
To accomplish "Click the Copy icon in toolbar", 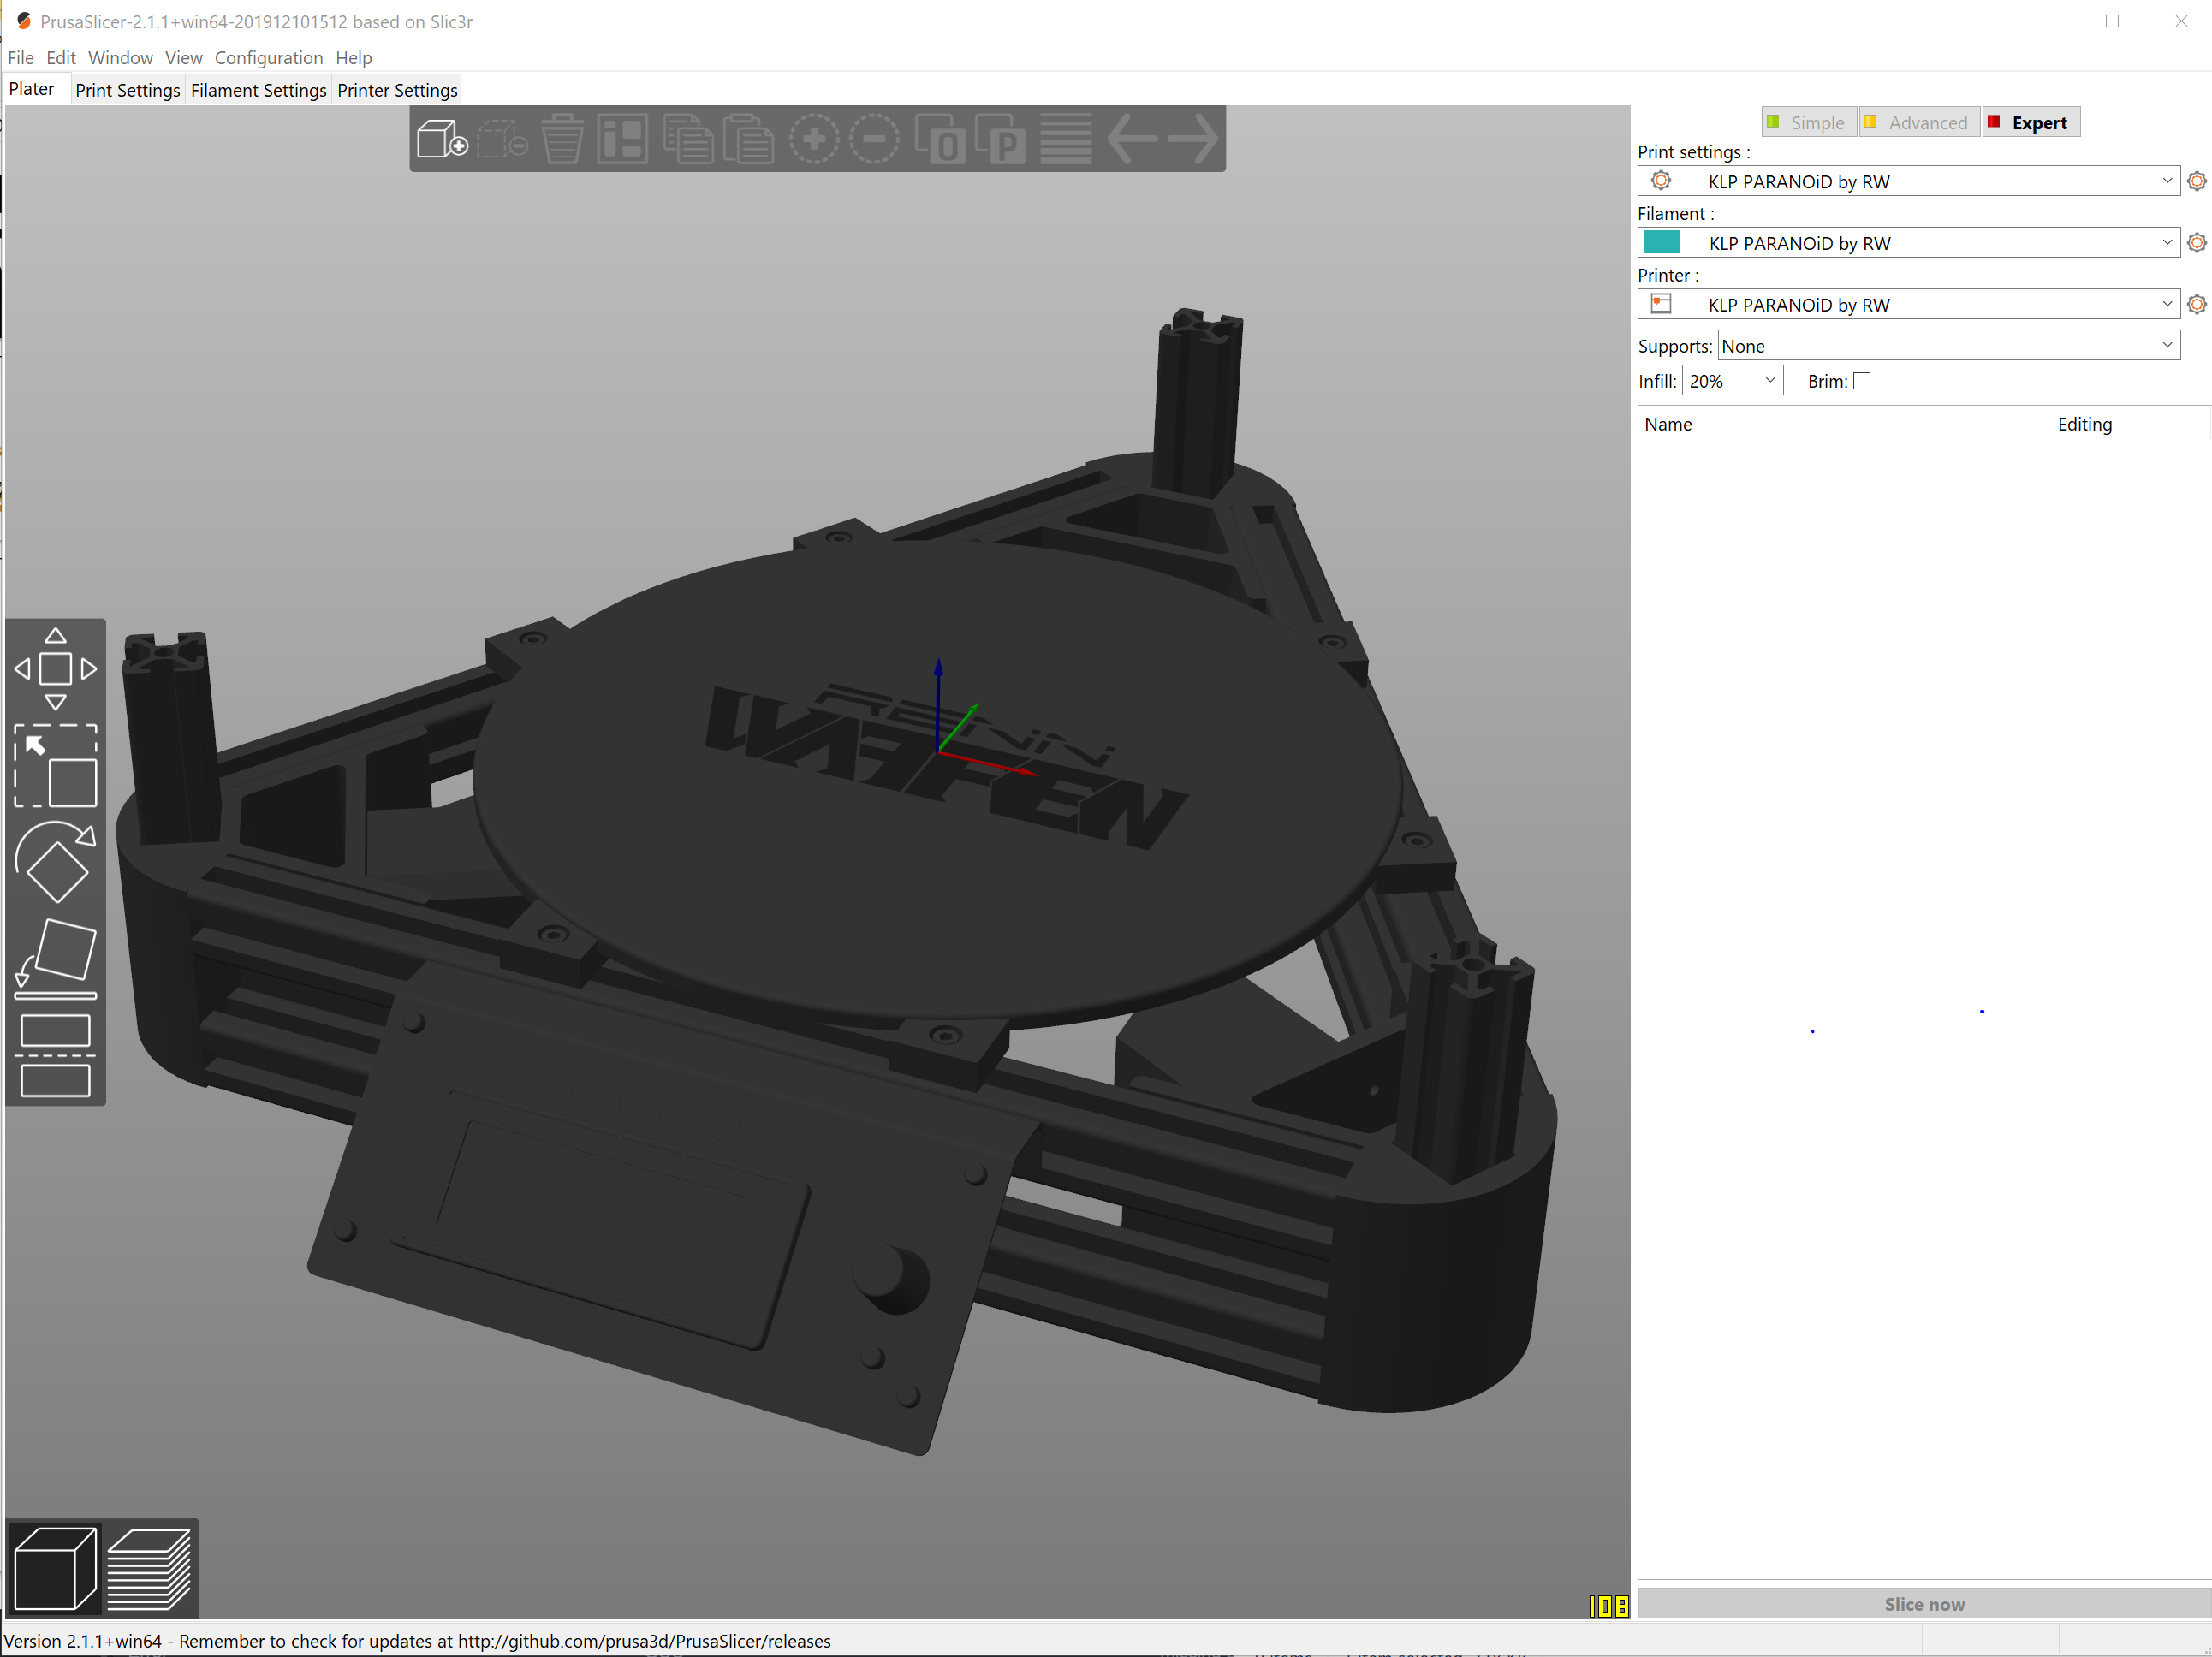I will tap(688, 139).
